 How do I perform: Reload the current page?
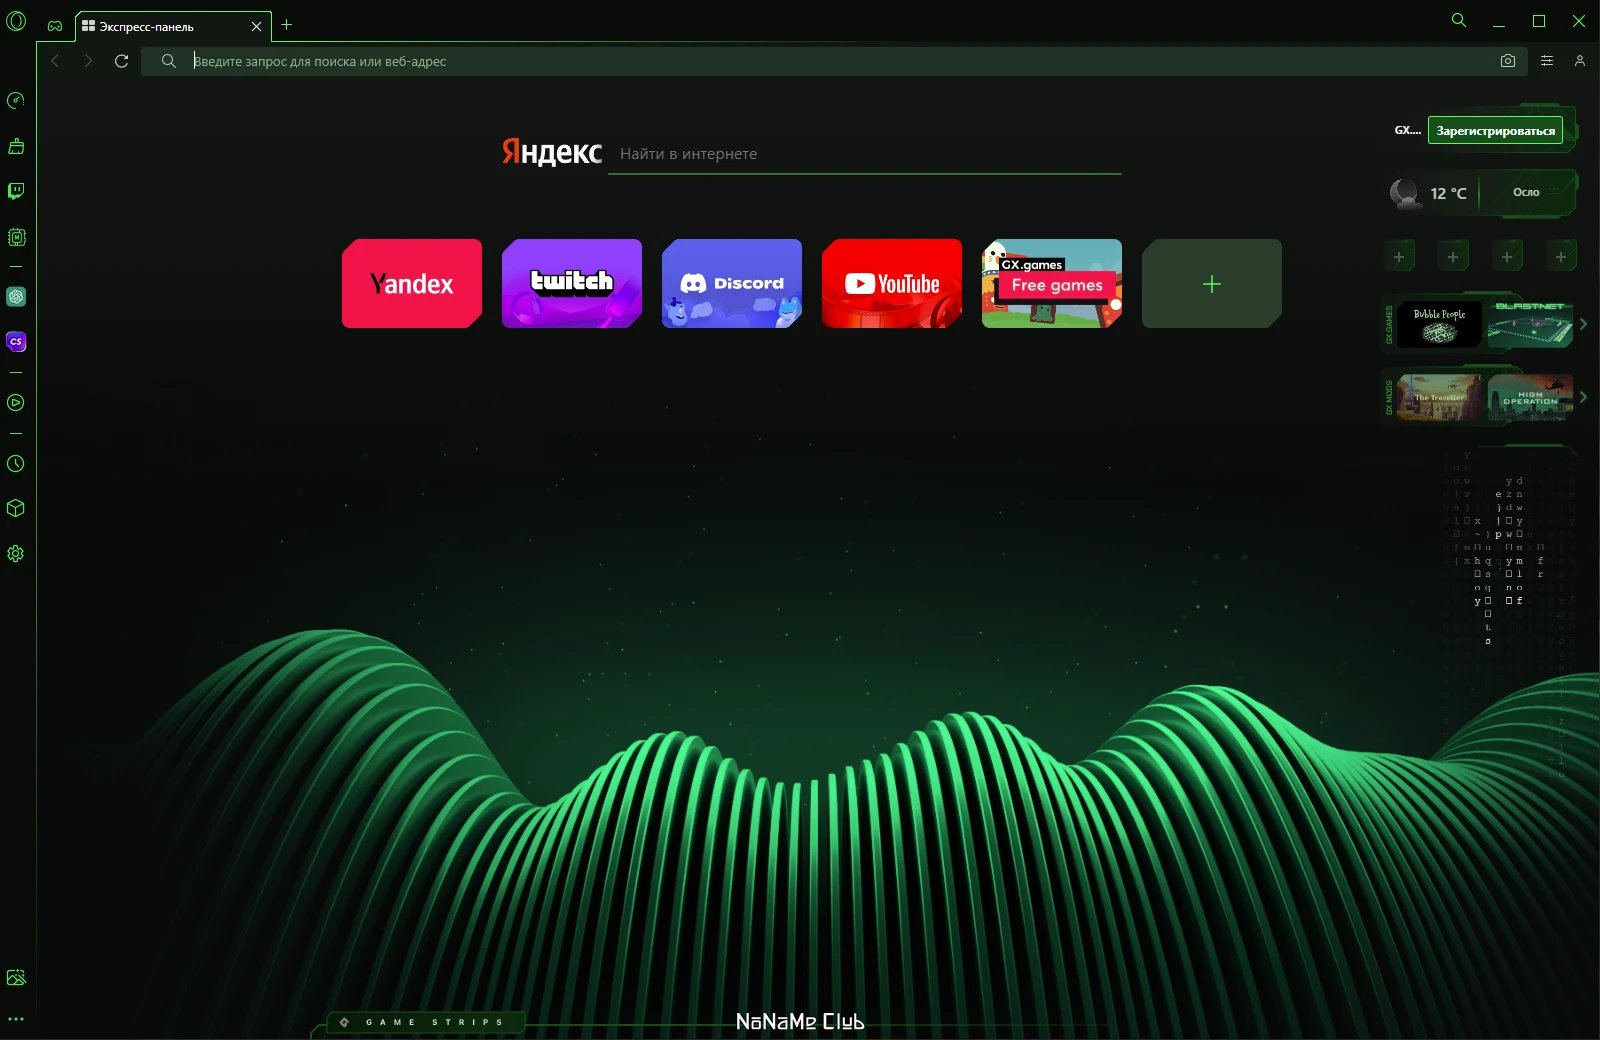click(121, 61)
